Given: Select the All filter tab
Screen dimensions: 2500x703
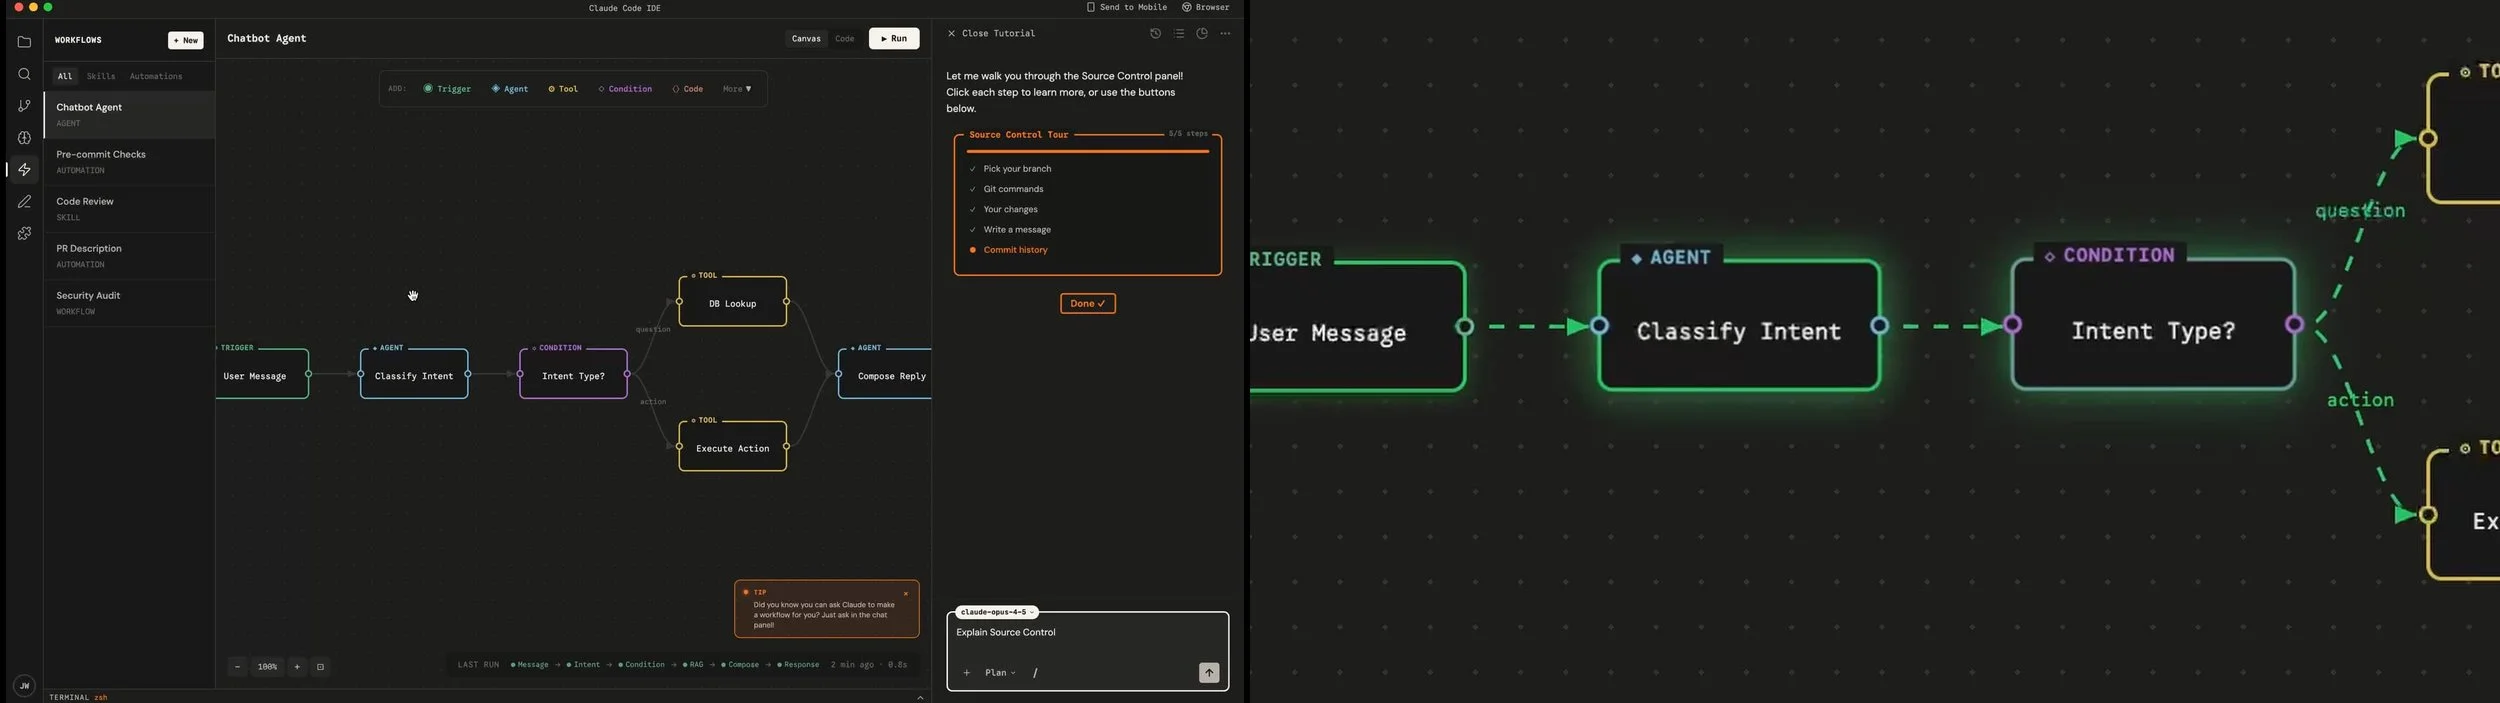Looking at the screenshot, I should click(x=65, y=76).
